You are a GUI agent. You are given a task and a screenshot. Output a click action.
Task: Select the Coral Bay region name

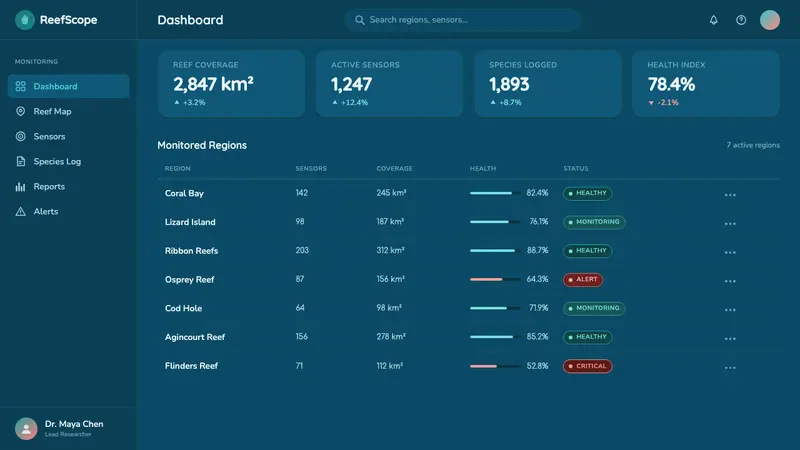[x=184, y=193]
